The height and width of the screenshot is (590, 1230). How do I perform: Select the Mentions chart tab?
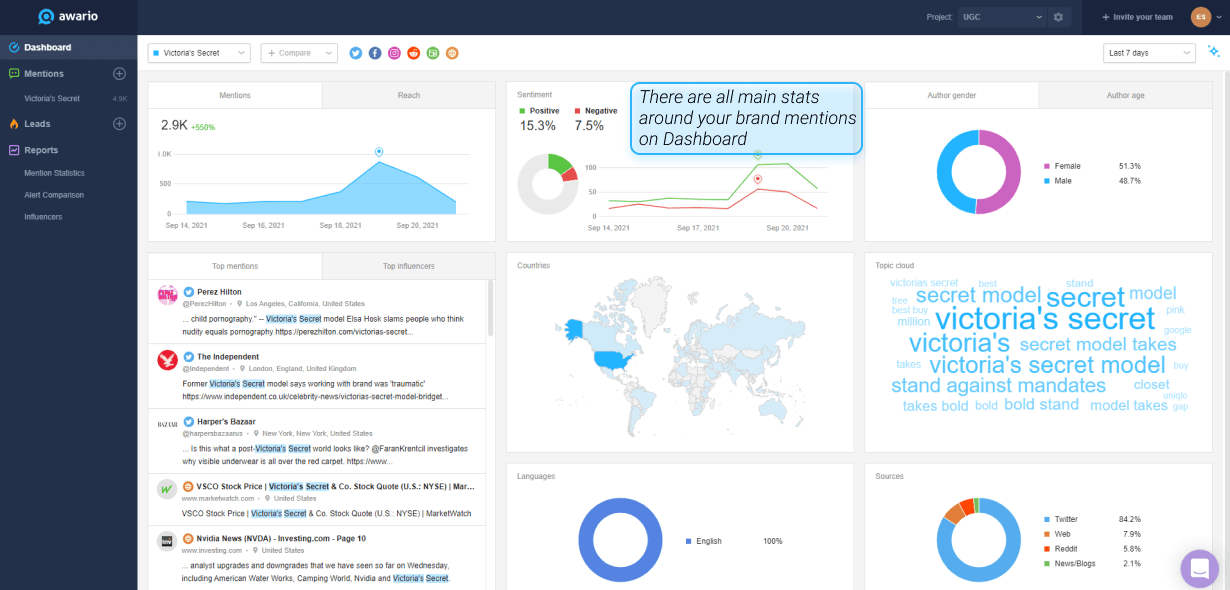pos(235,95)
